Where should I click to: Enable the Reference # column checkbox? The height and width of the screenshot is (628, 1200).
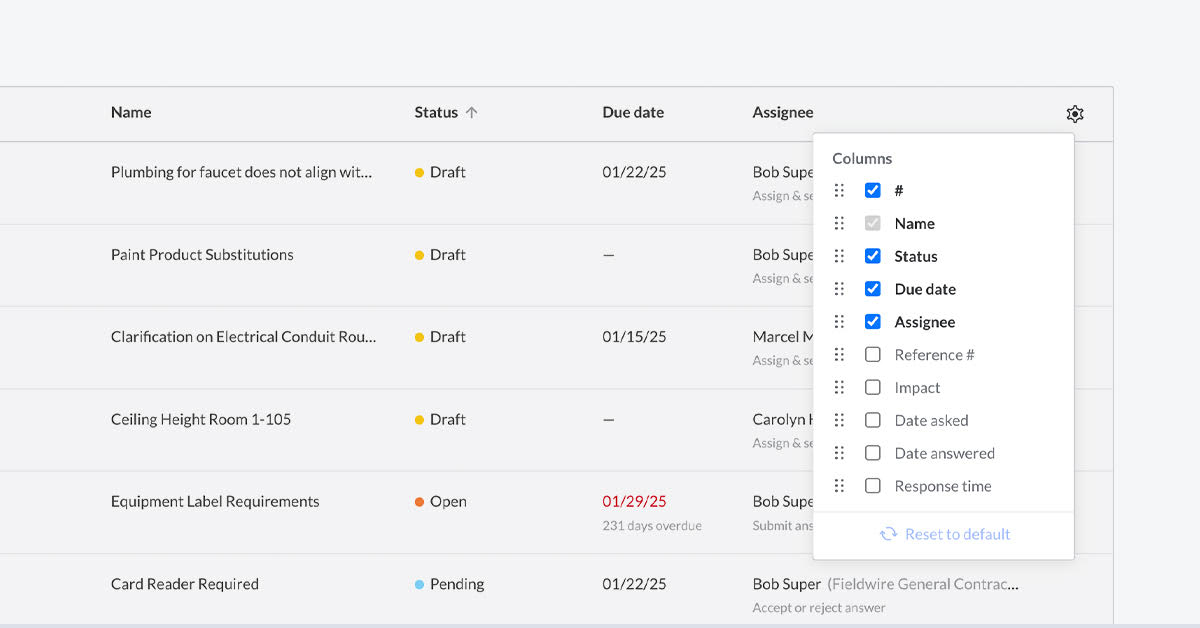tap(873, 355)
